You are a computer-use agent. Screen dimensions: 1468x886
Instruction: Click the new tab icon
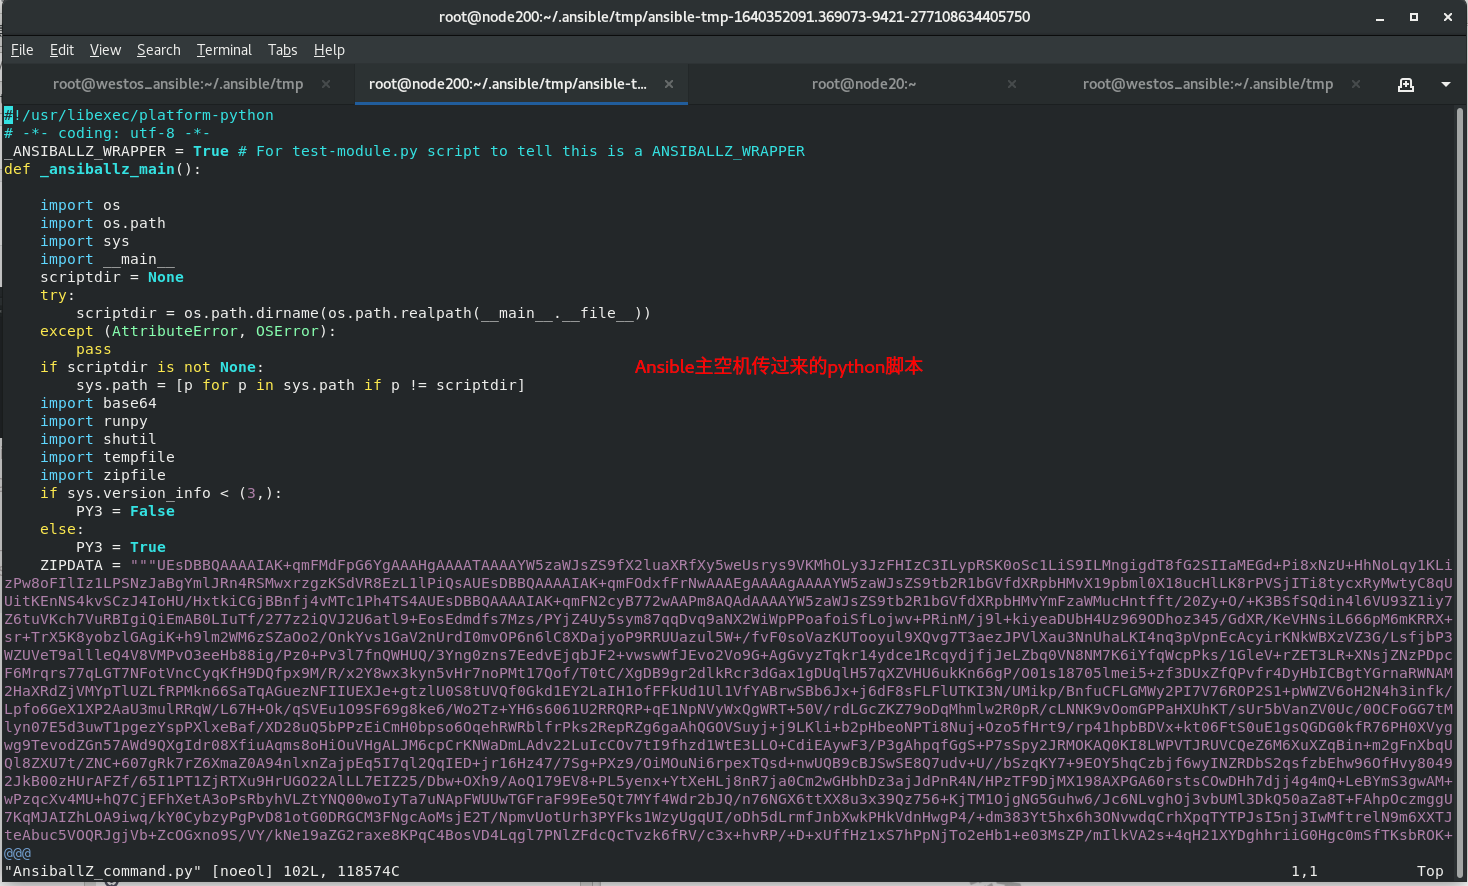(x=1406, y=85)
